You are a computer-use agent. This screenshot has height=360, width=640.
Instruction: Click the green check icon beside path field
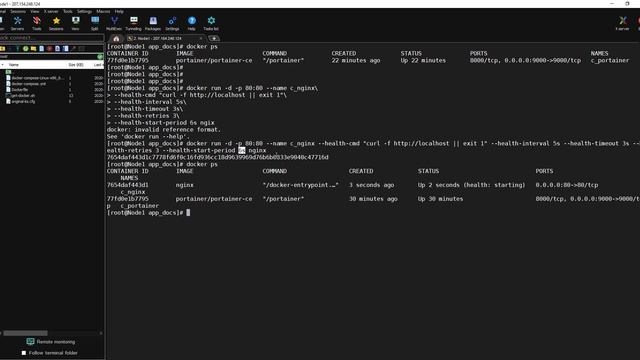tap(100, 57)
